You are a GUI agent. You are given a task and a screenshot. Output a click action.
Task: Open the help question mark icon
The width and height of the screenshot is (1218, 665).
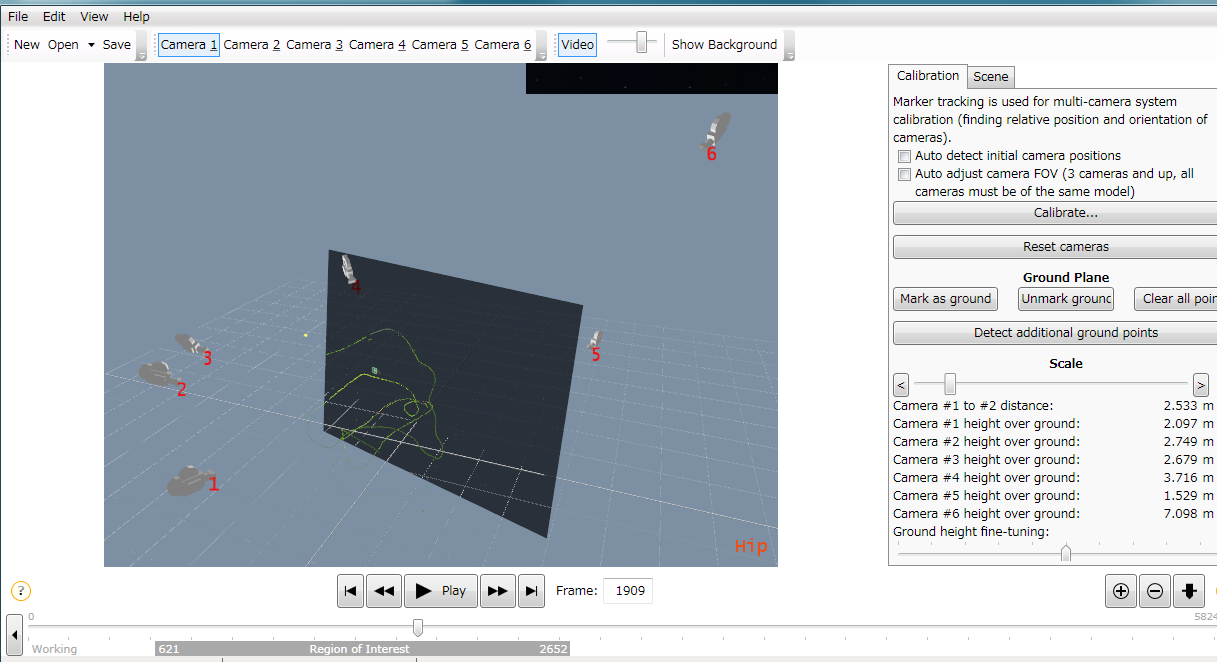tap(21, 591)
